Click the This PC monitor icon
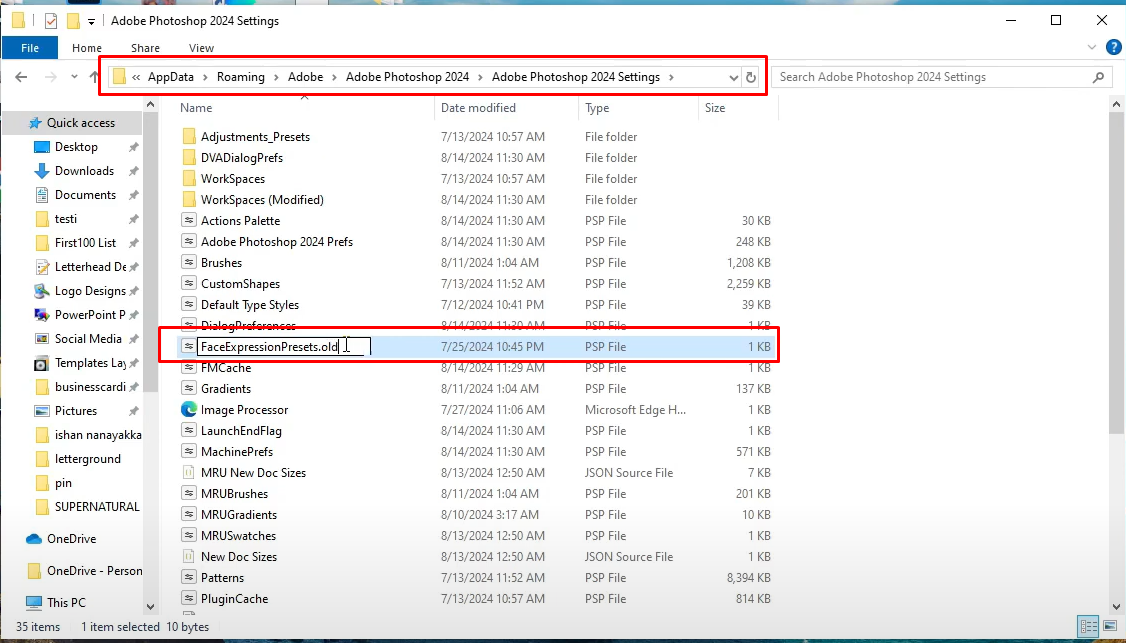 coord(34,602)
